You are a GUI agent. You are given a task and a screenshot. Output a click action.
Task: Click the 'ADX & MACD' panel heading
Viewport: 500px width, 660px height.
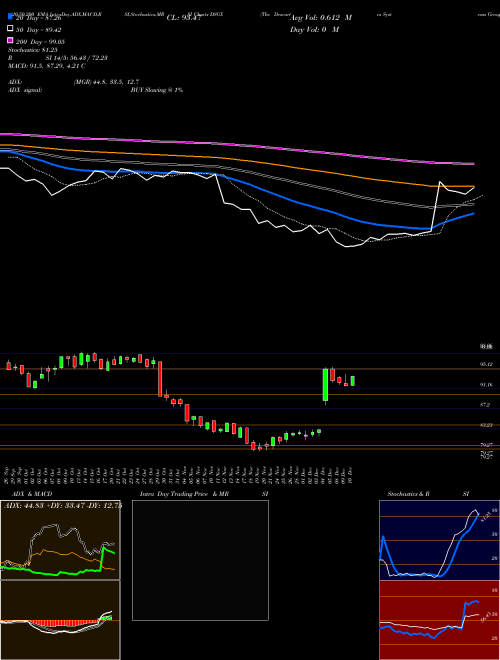click(x=32, y=494)
